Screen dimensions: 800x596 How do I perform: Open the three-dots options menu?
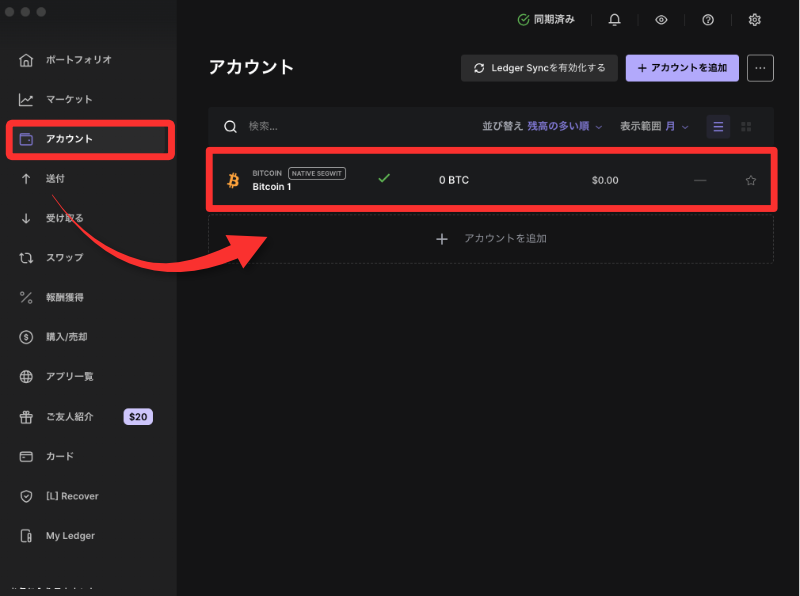tap(760, 68)
